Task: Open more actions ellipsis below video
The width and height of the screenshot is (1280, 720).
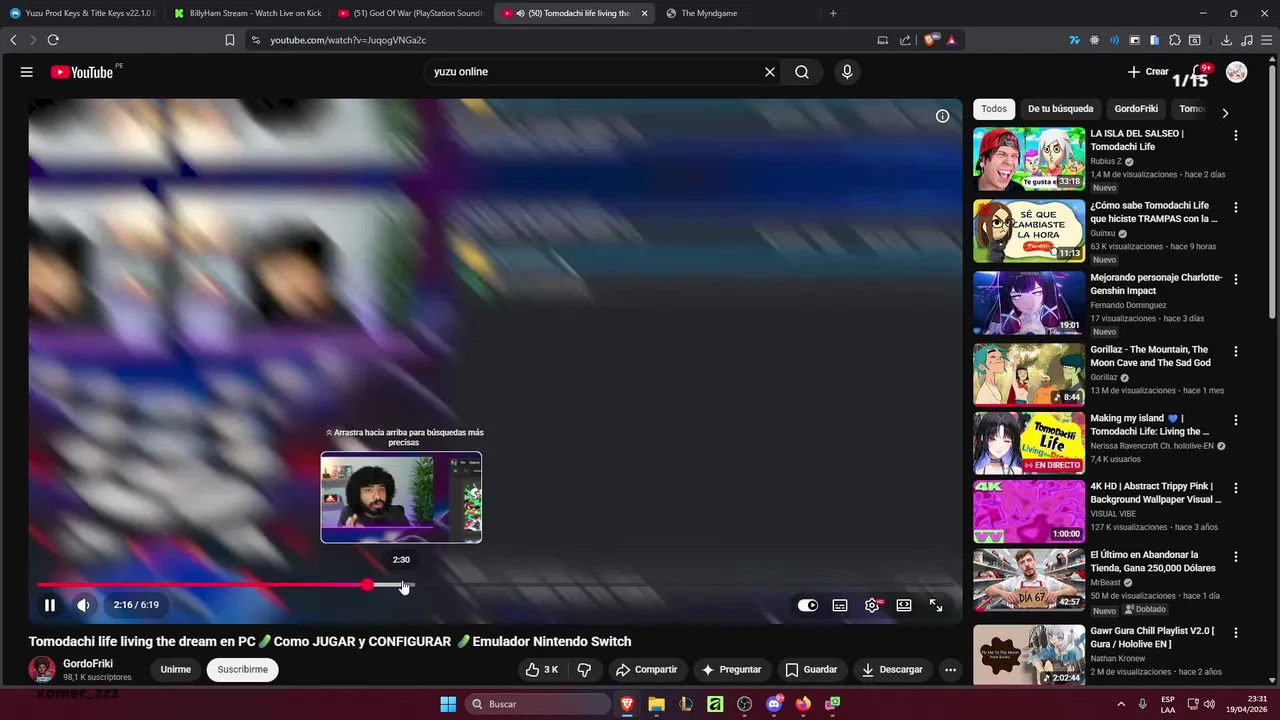Action: coord(951,670)
